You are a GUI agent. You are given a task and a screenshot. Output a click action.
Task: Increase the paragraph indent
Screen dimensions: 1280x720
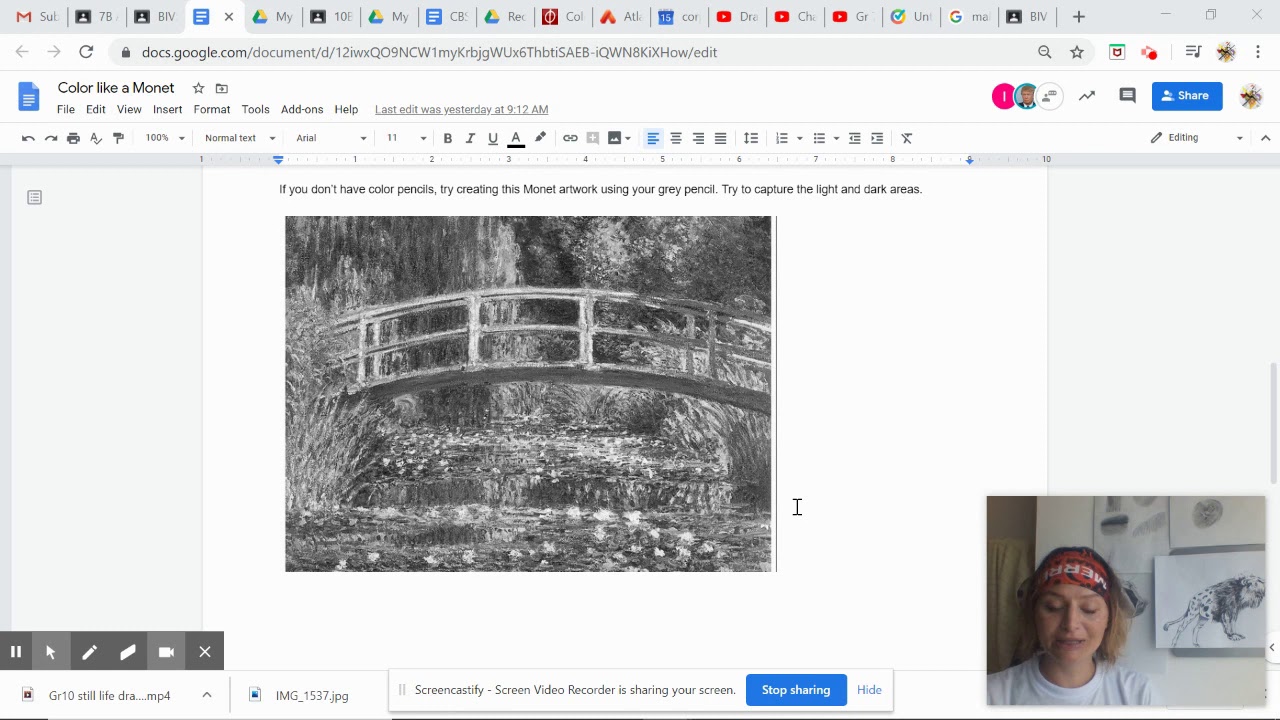[877, 138]
